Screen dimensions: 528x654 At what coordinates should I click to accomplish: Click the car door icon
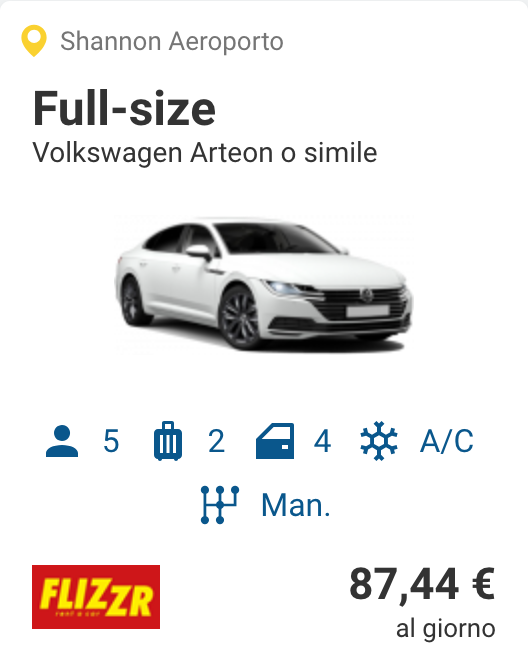275,441
